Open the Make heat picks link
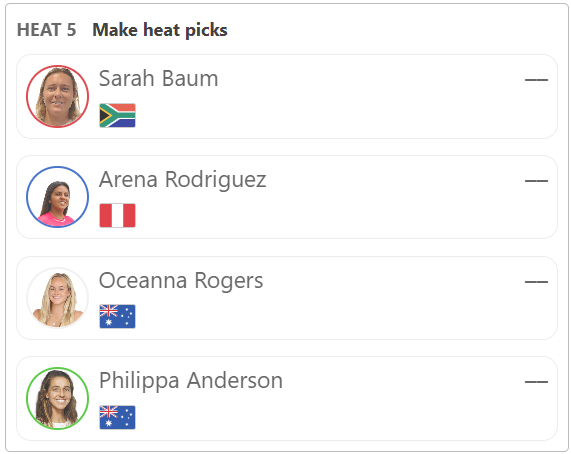571x454 pixels. pyautogui.click(x=160, y=30)
